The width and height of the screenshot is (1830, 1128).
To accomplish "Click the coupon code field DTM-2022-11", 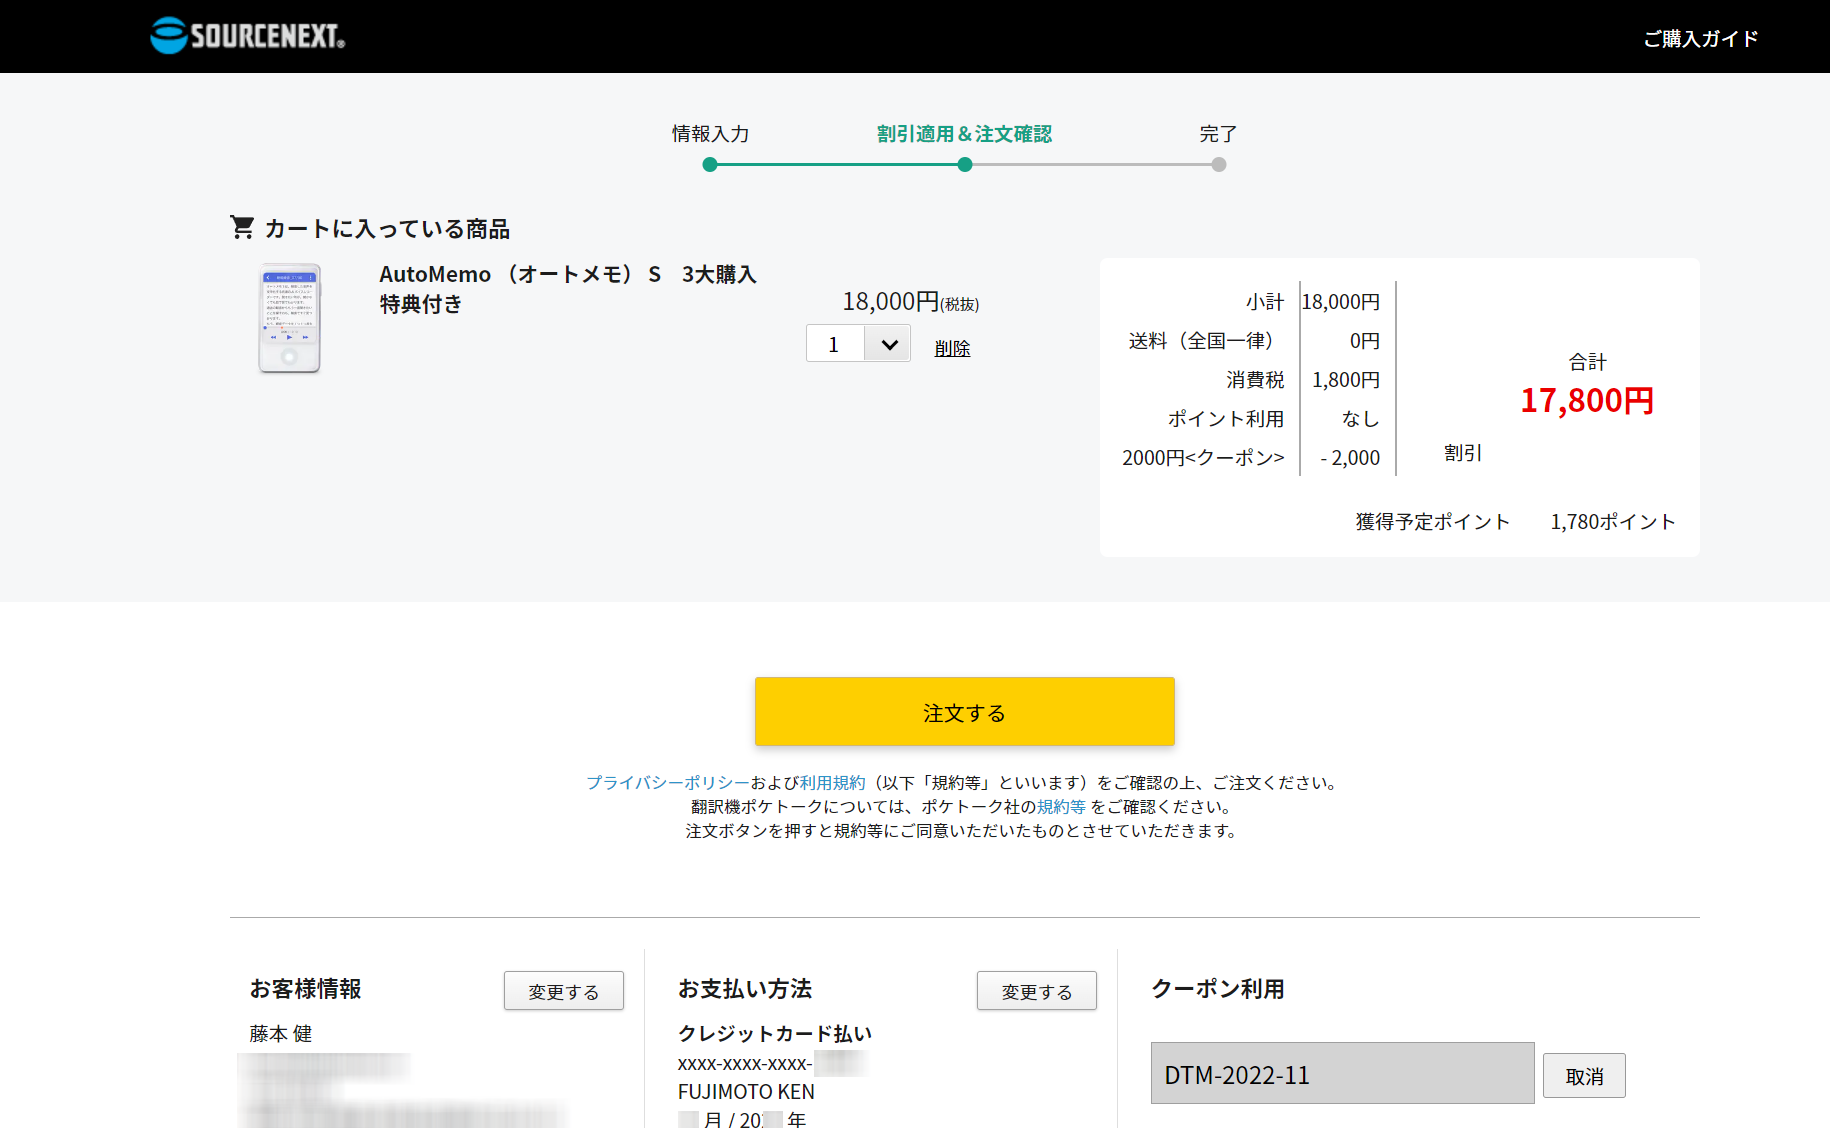I will pyautogui.click(x=1342, y=1074).
